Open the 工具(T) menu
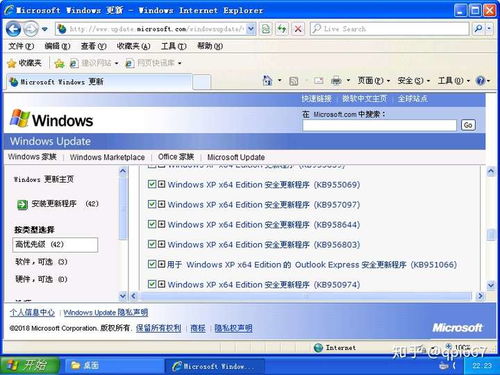This screenshot has width=500, height=375. (x=173, y=46)
